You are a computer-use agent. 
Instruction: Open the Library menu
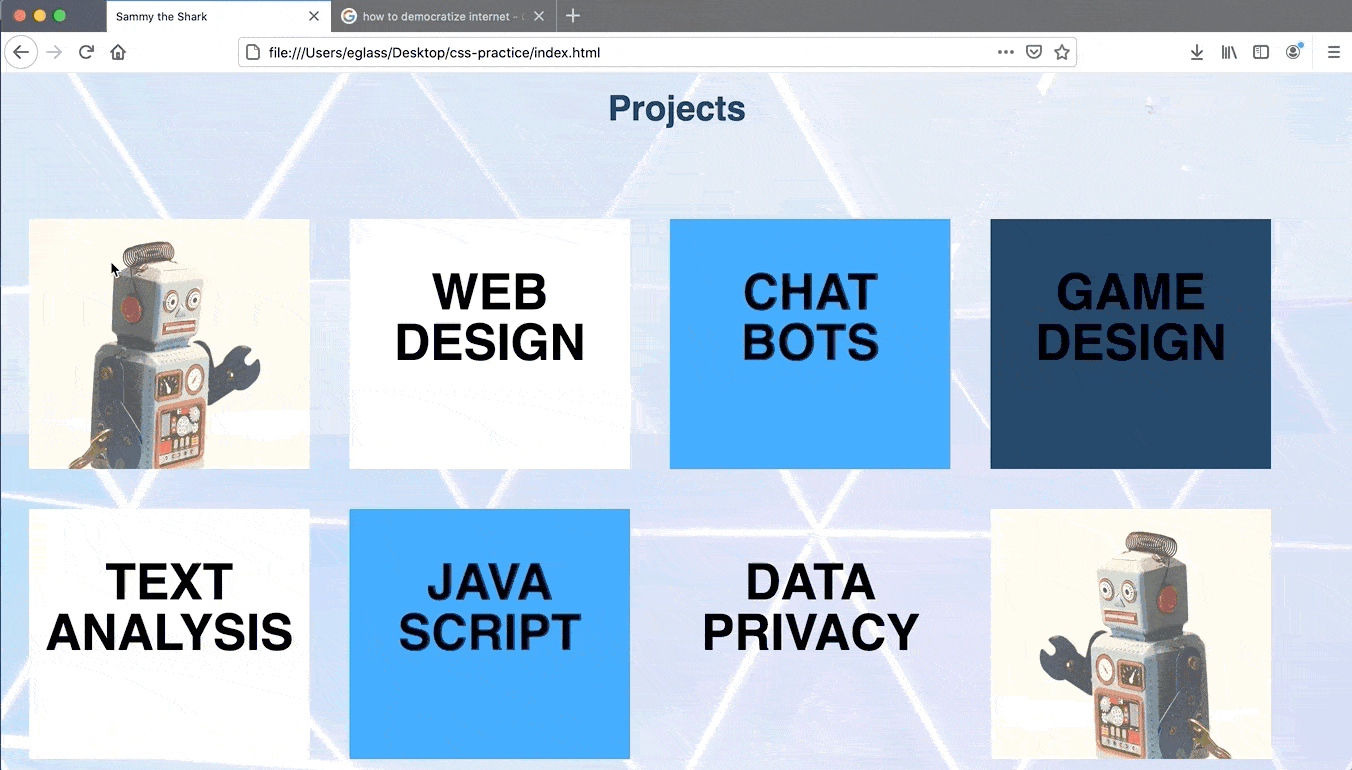1229,52
